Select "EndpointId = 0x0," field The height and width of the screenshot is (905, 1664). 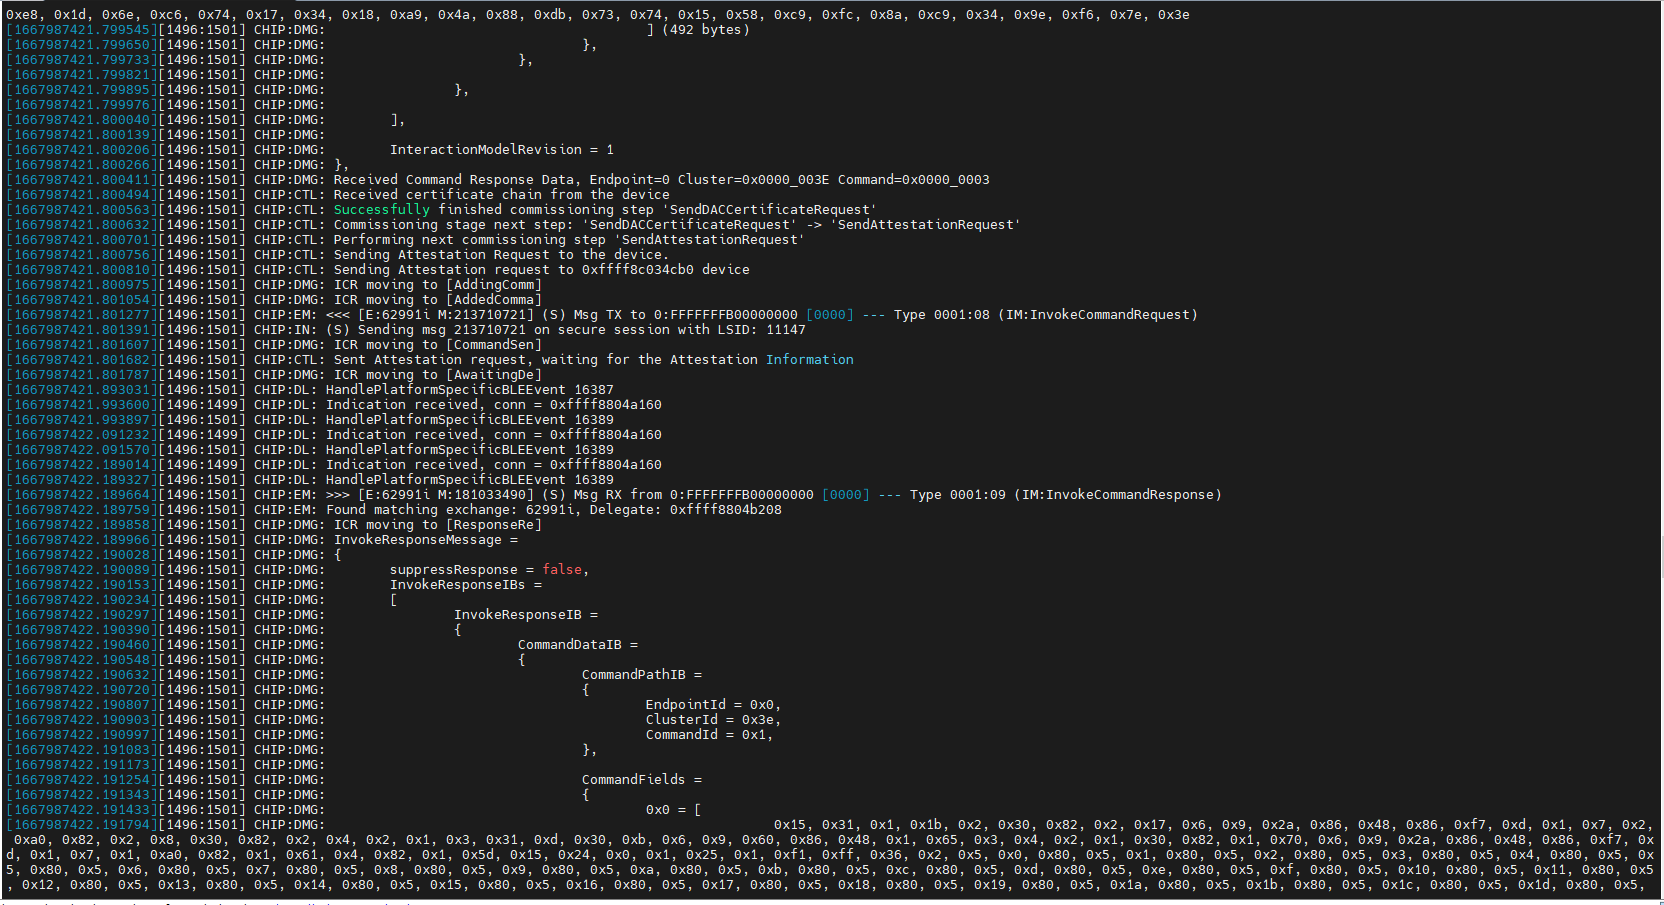pyautogui.click(x=714, y=705)
